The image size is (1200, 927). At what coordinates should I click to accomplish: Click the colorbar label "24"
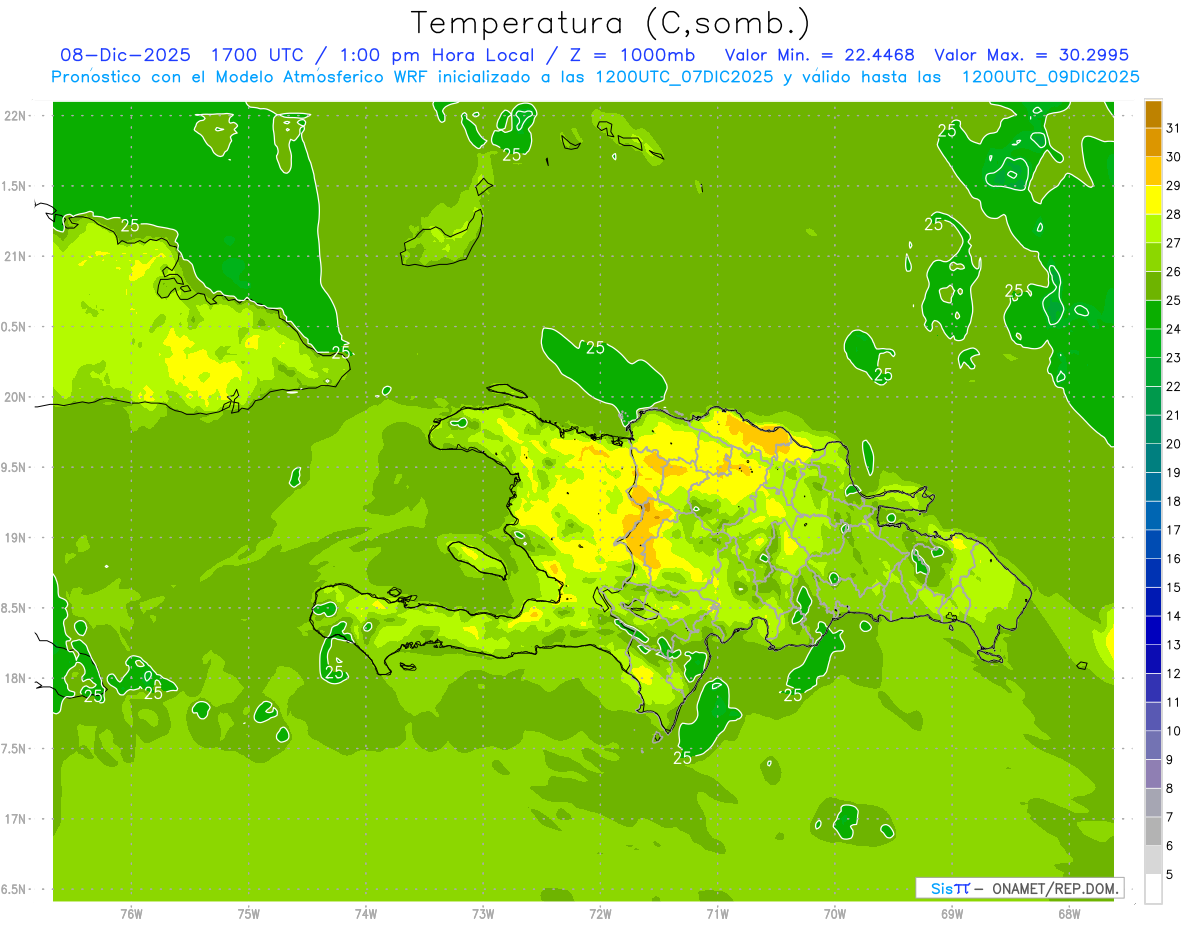tap(1173, 329)
